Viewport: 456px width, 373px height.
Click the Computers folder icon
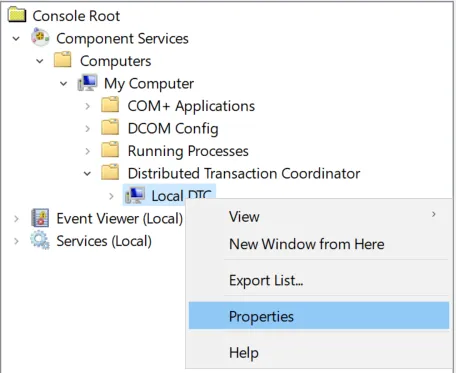click(63, 60)
